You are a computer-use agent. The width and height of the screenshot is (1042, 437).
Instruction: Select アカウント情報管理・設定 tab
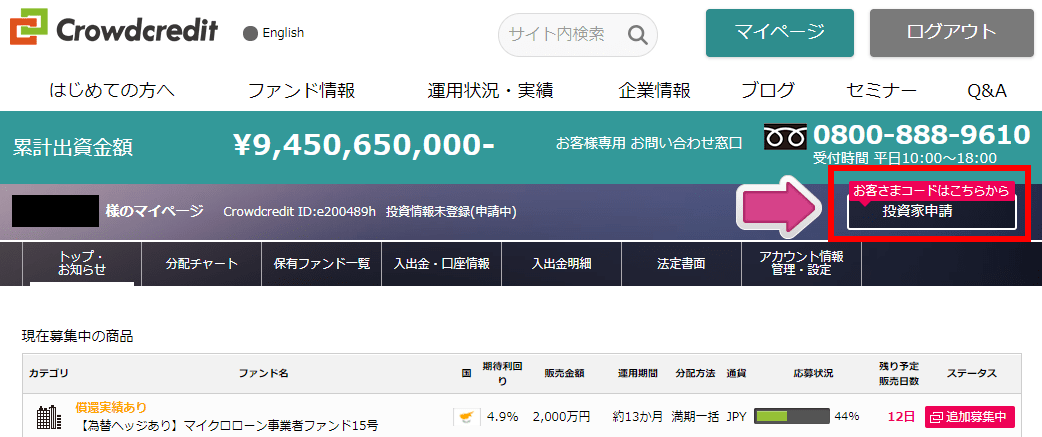click(801, 264)
